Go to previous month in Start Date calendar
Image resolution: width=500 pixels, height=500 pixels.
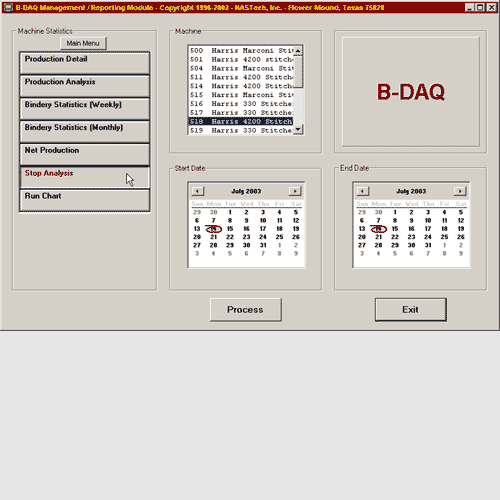pos(198,191)
